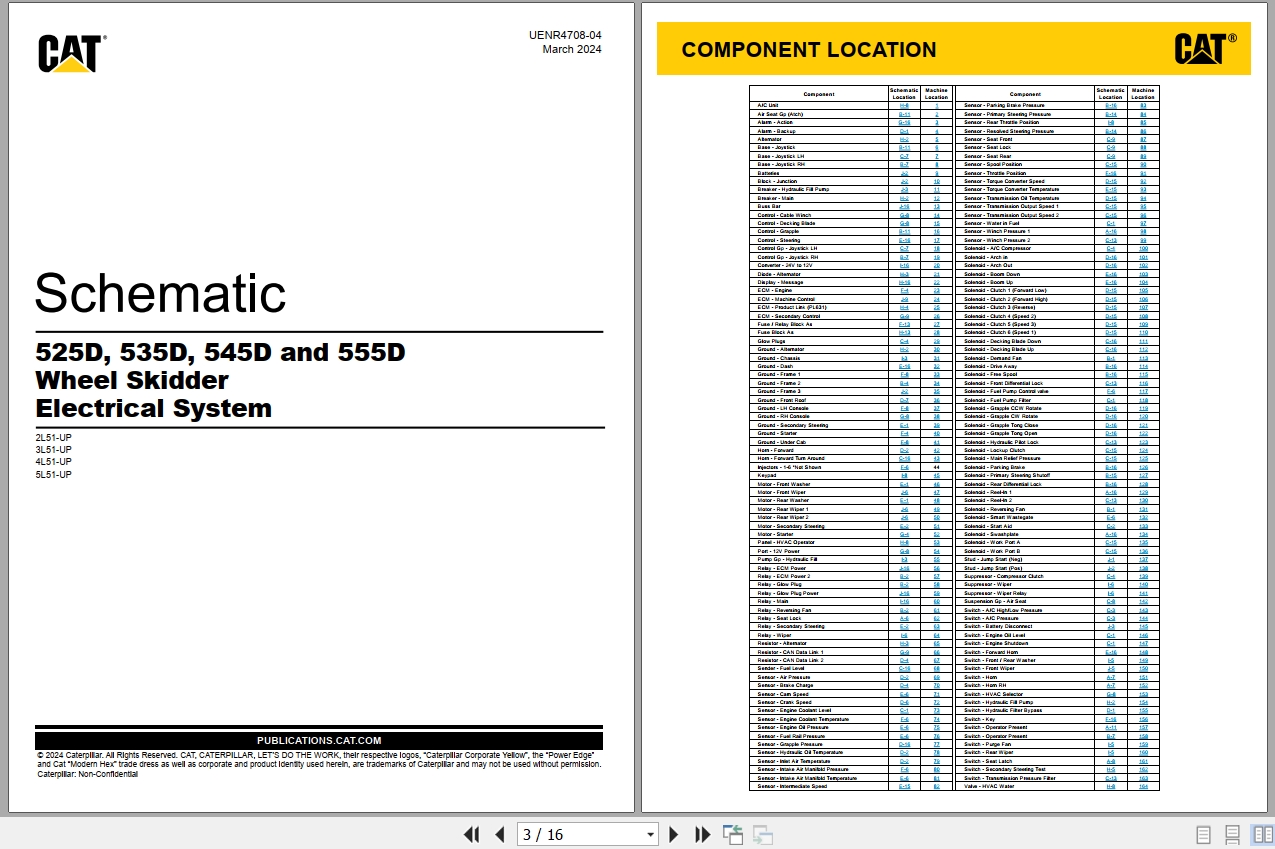Click schematic location for Solenoid - Boom Up

(x=1110, y=282)
